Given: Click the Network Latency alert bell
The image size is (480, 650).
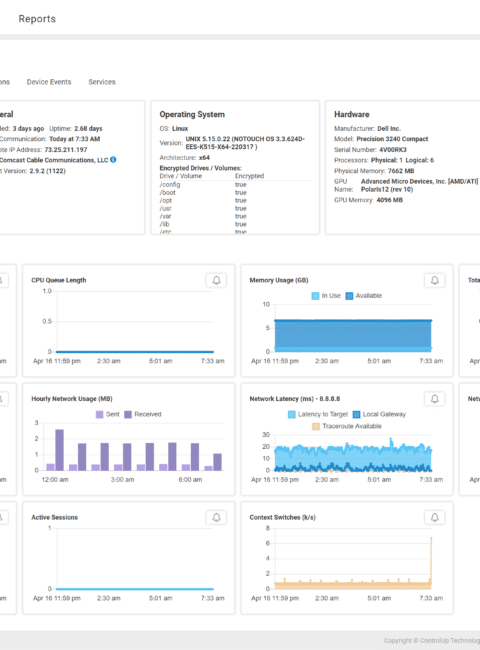Looking at the screenshot, I should (x=434, y=399).
